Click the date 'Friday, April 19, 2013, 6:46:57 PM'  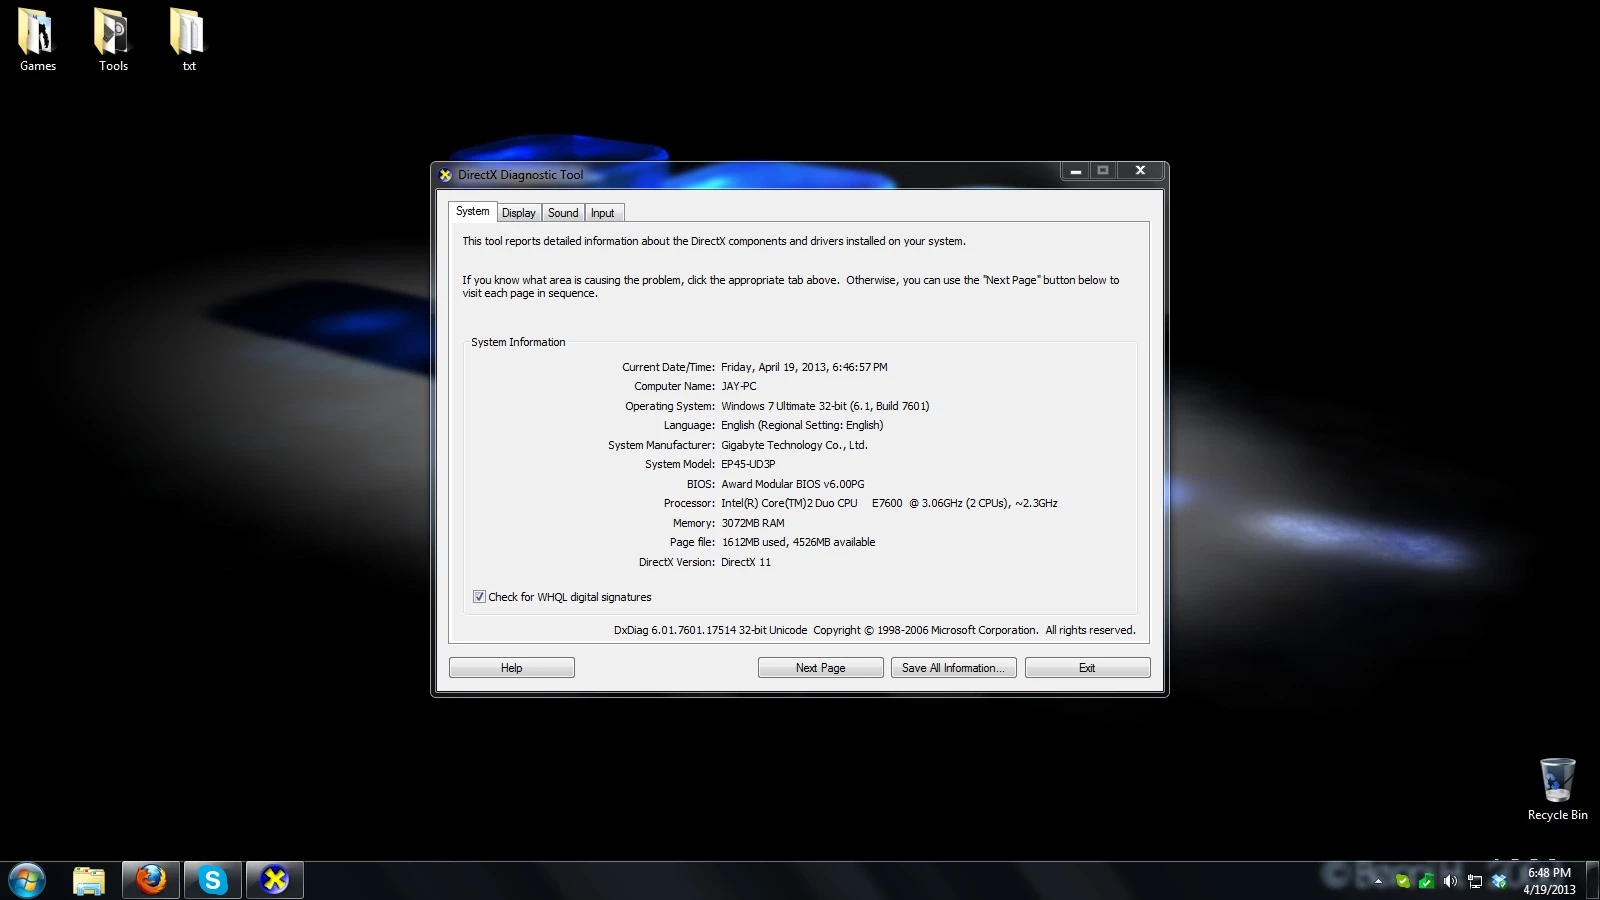804,367
